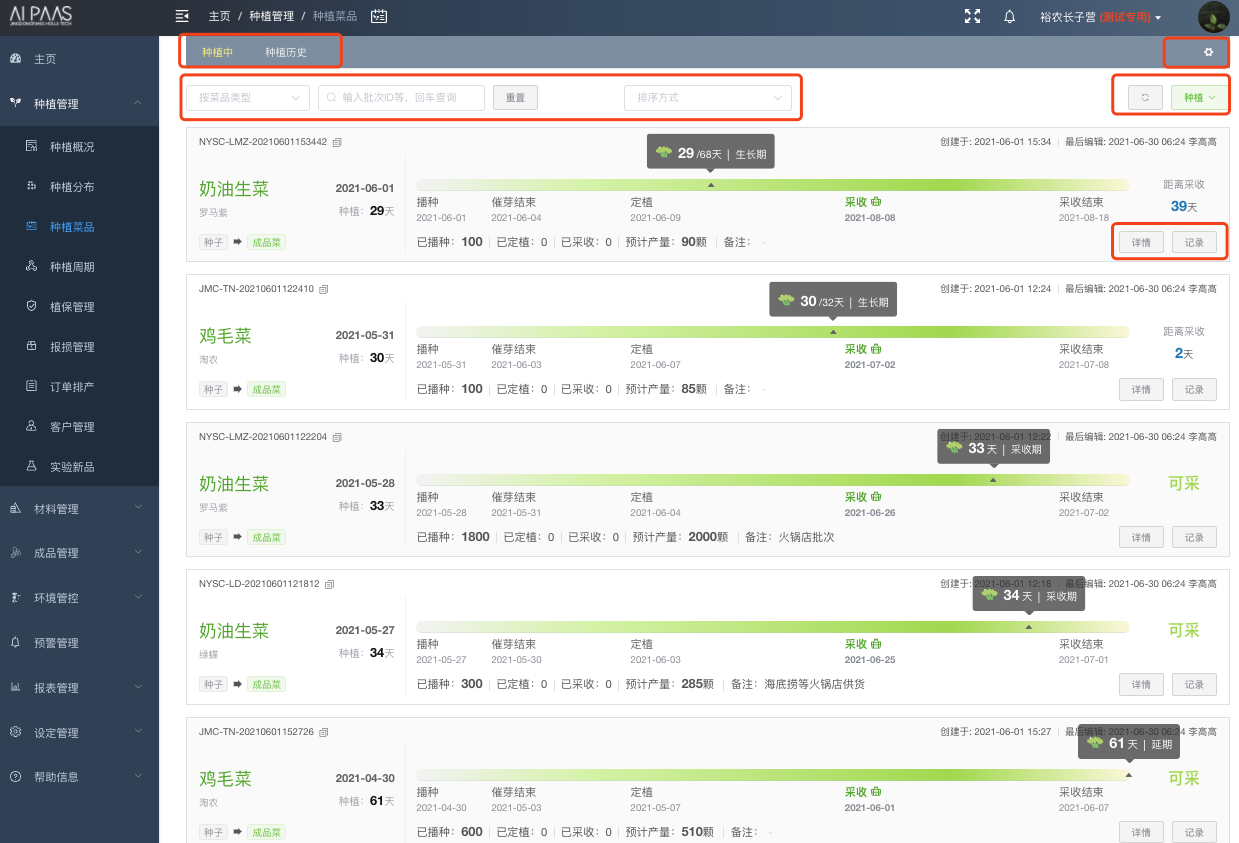Open 实验新品 in the sidebar
The image size is (1239, 843).
79,467
